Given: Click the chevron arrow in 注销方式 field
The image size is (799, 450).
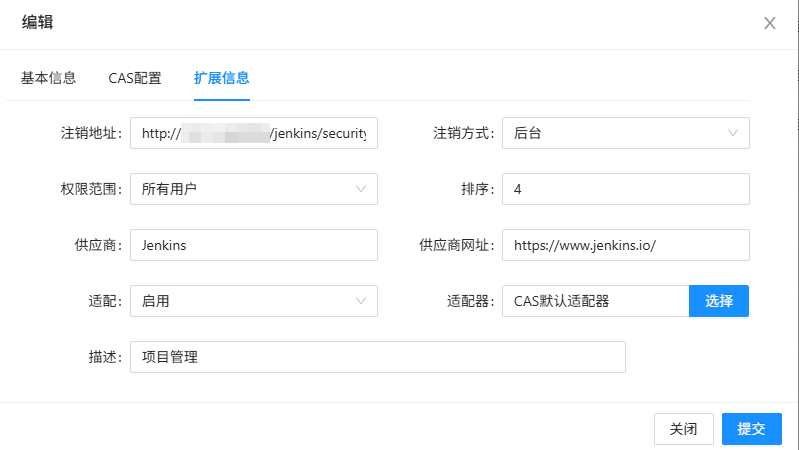Looking at the screenshot, I should (733, 133).
